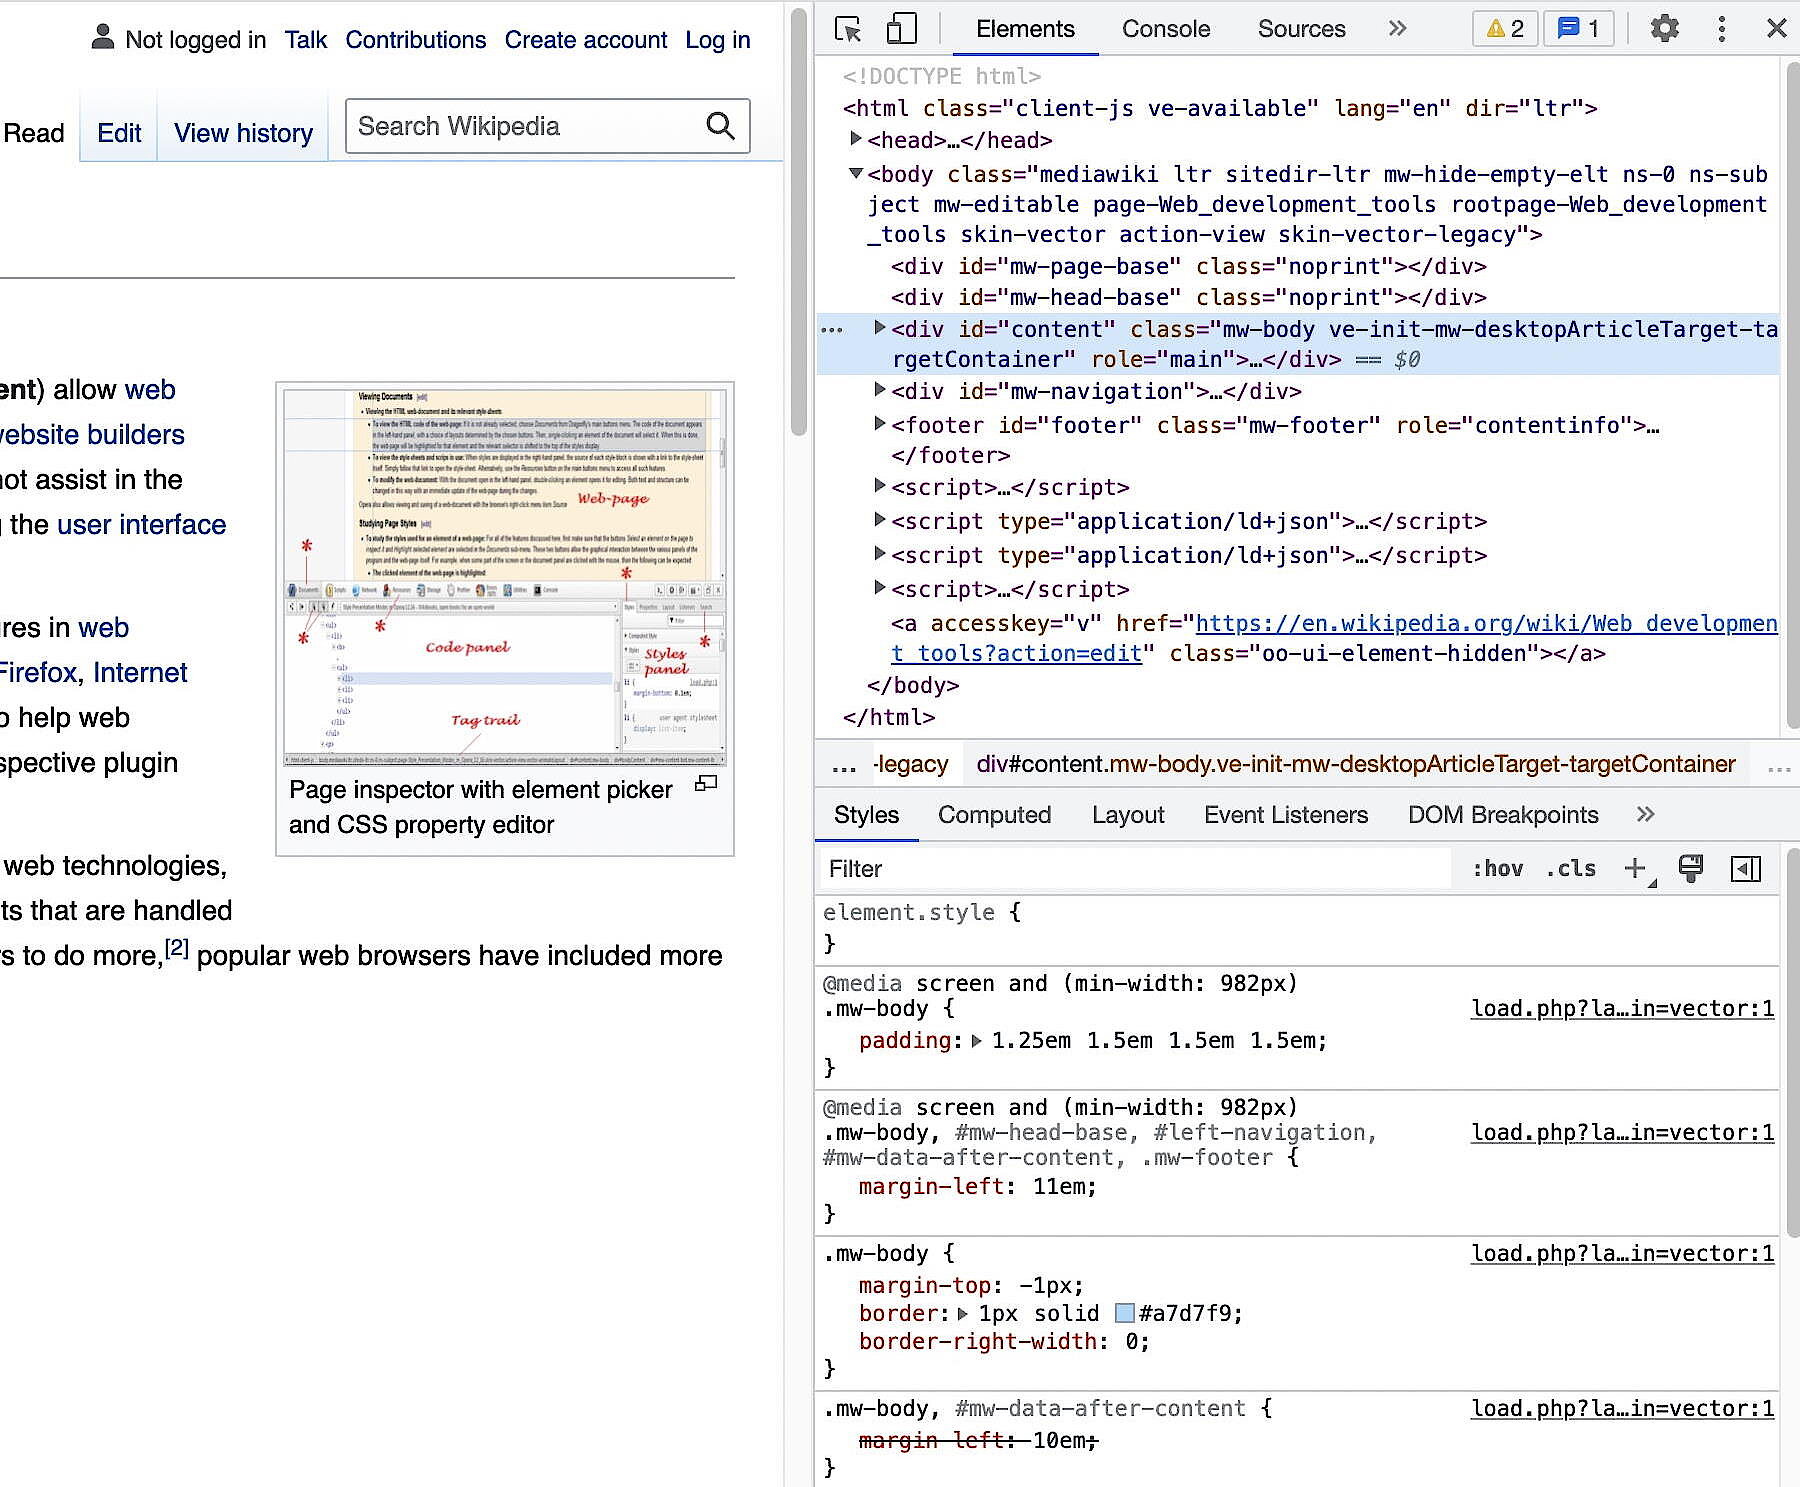
Task: Click the Create account link
Action: click(586, 40)
